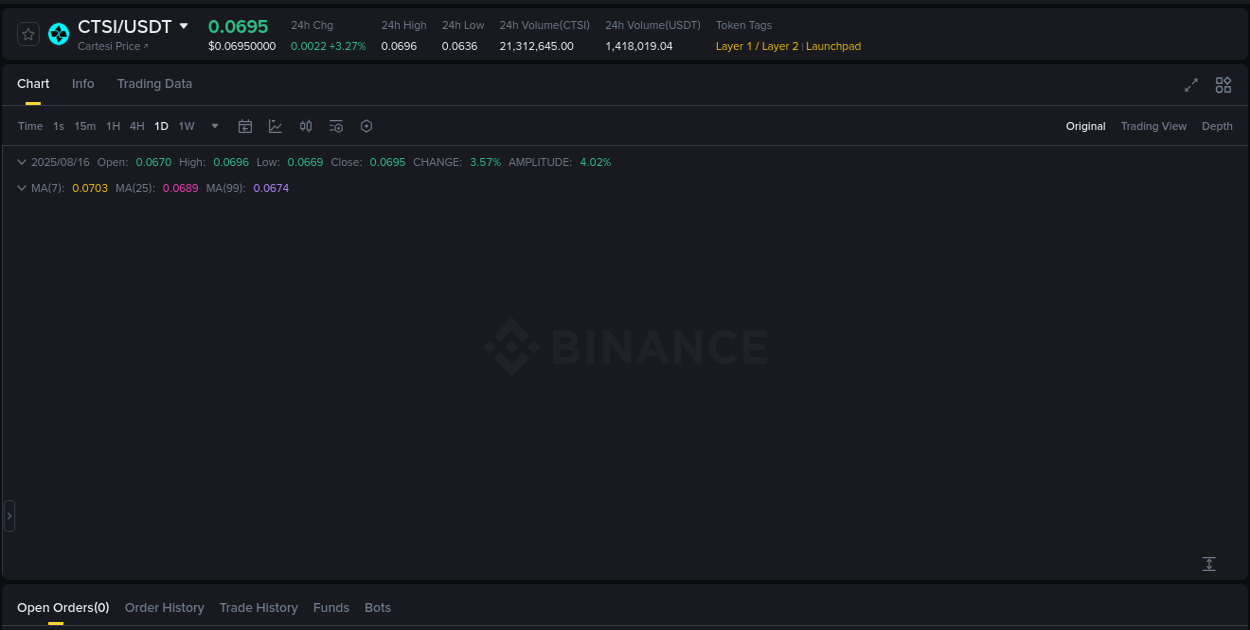Select the 1W timeframe
Viewport: 1250px width, 630px height.
[x=186, y=126]
